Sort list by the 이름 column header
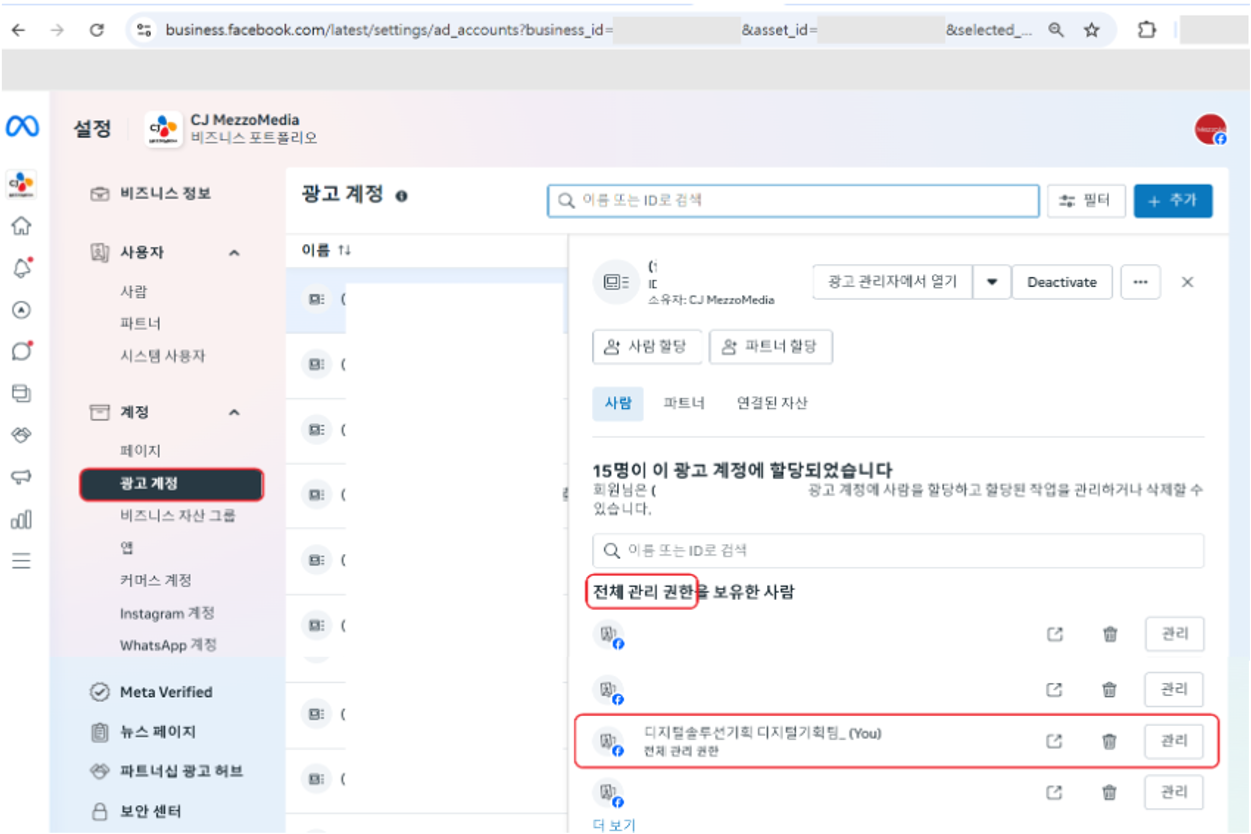This screenshot has height=834, width=1251. 326,250
